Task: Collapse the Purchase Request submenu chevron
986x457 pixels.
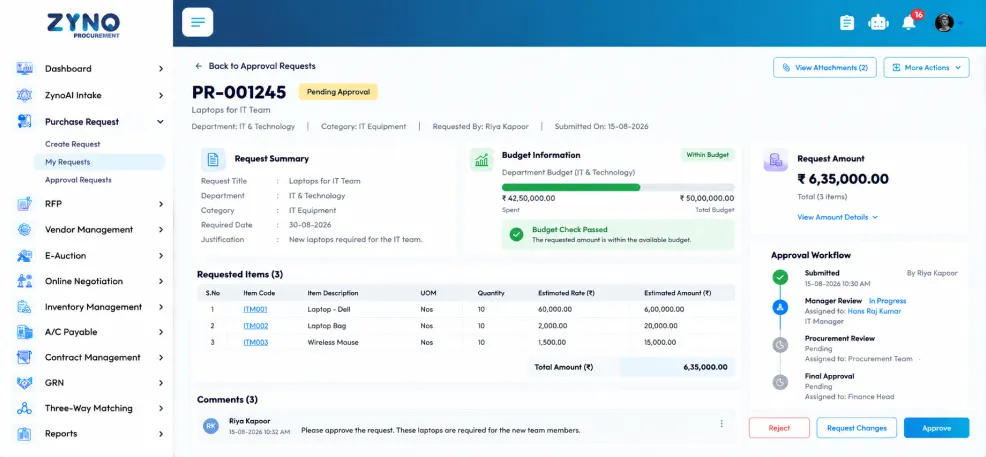Action: [160, 122]
